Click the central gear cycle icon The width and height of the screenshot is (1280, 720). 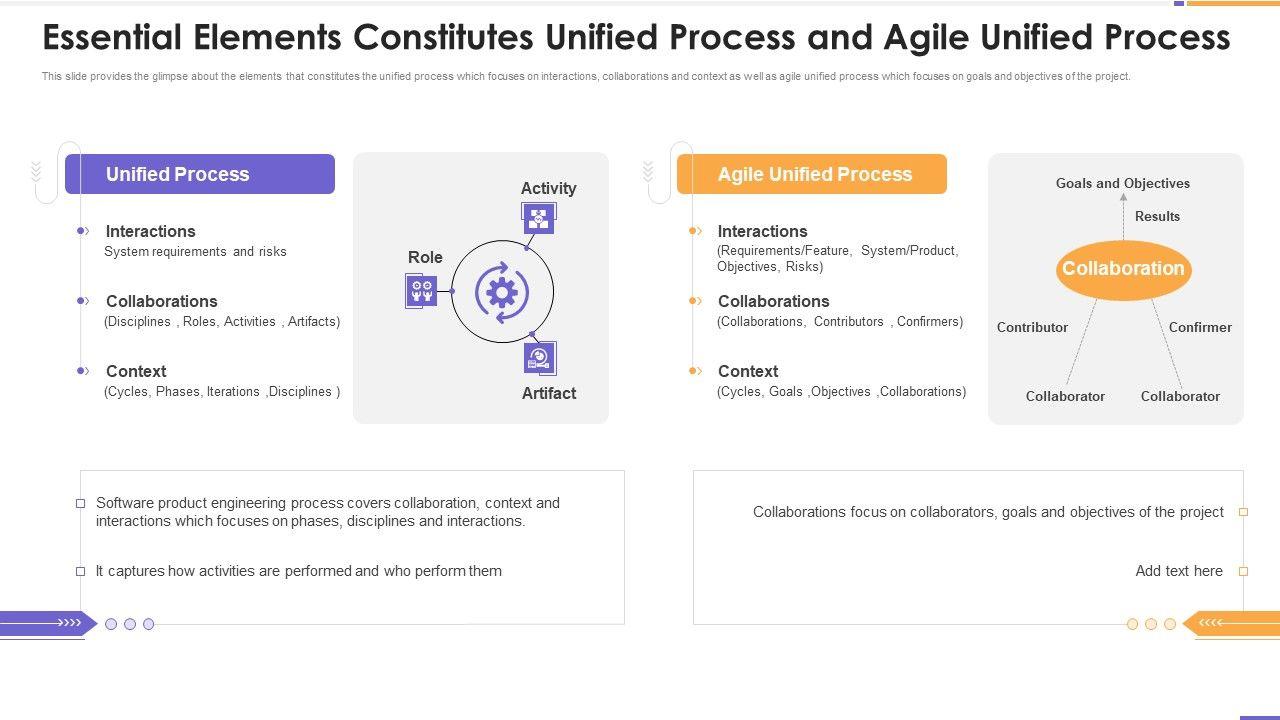tap(502, 292)
